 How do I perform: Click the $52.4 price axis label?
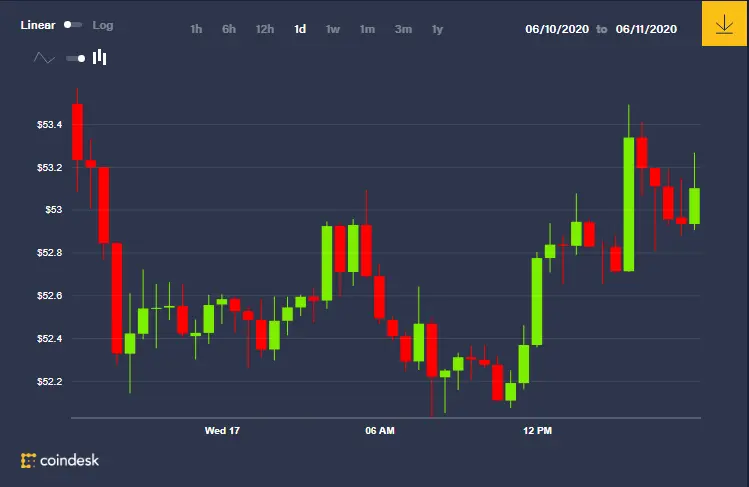point(49,339)
